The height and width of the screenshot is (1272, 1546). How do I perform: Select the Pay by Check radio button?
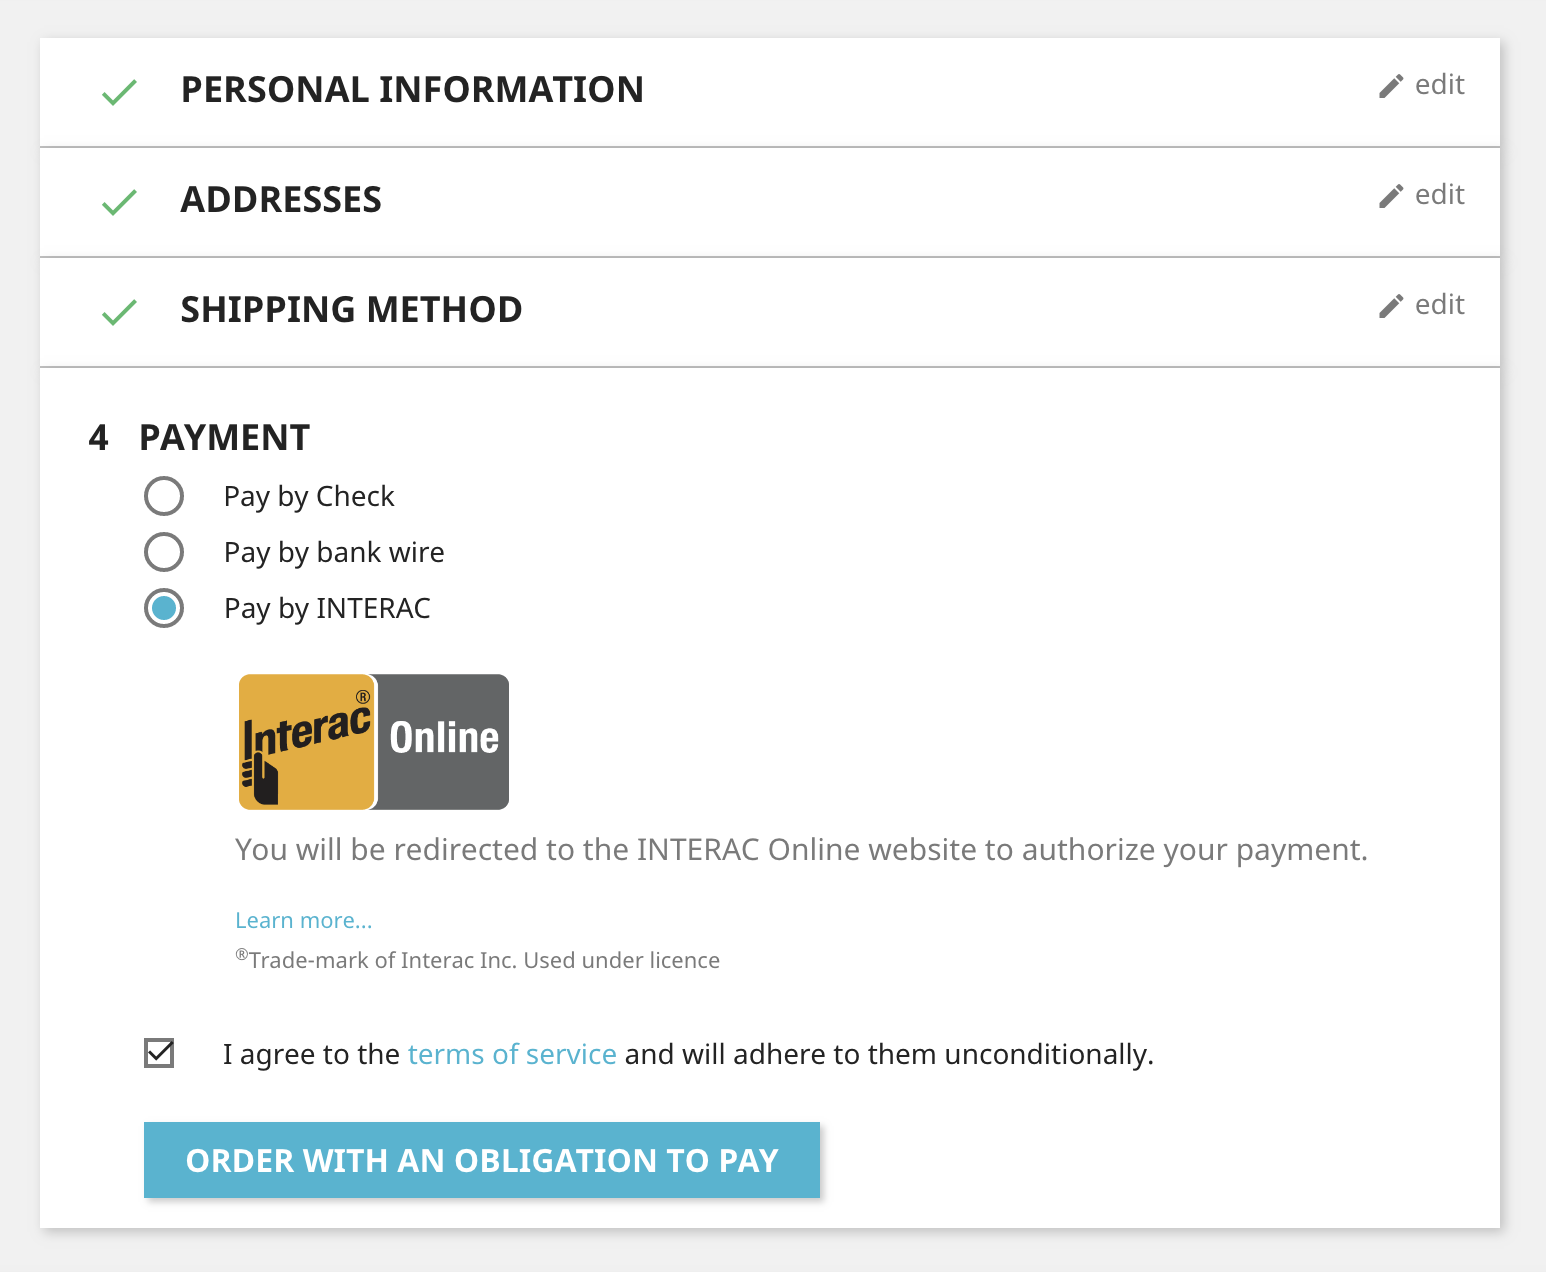[164, 496]
